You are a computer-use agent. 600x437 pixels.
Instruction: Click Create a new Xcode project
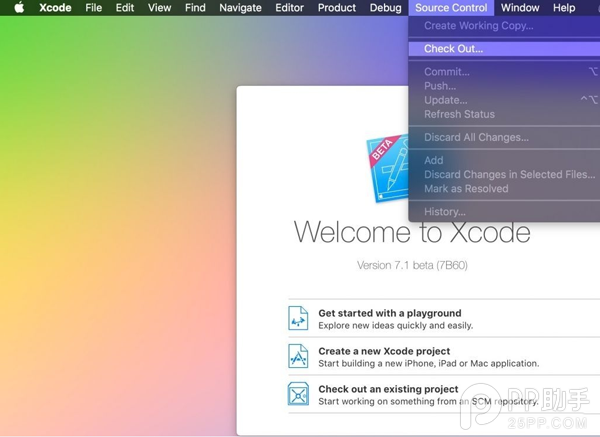pyautogui.click(x=384, y=351)
